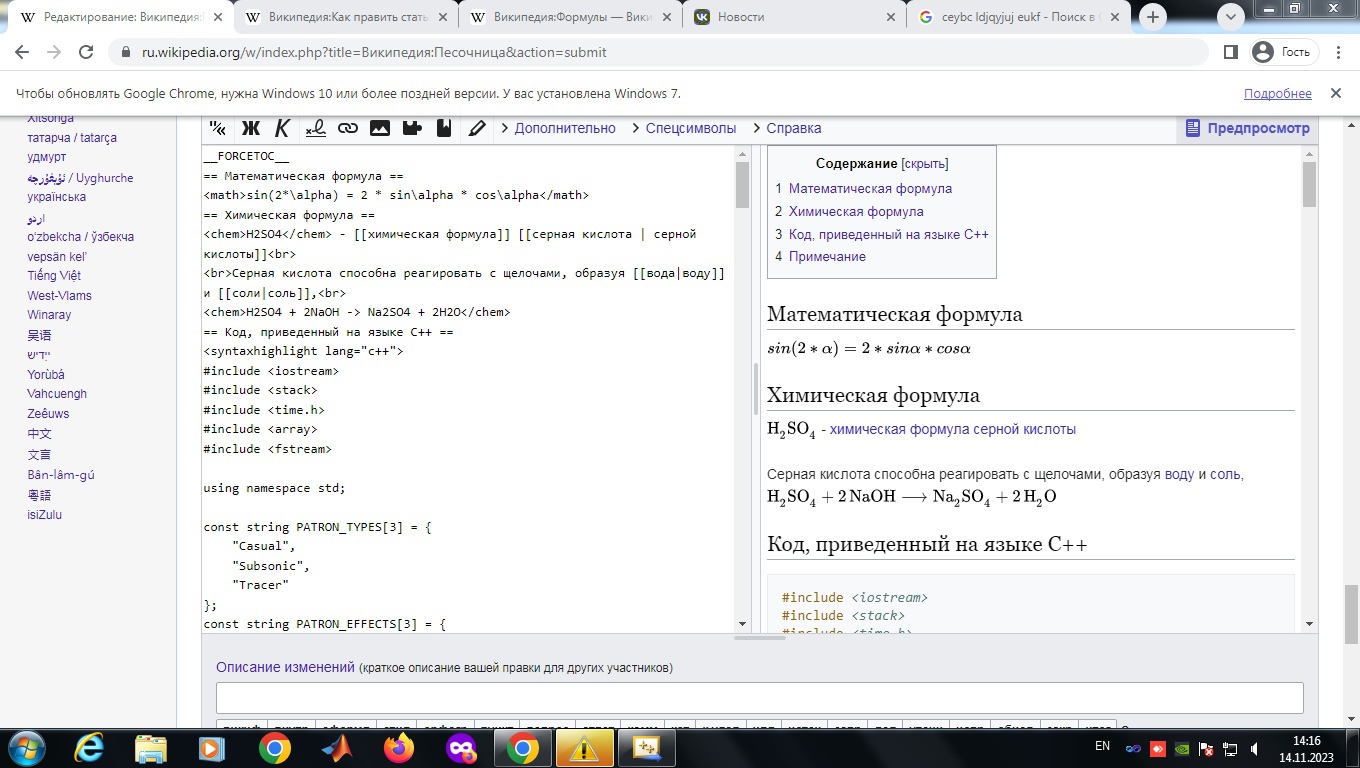Click the Предпросмотр preview button
The image size is (1360, 768).
1247,128
